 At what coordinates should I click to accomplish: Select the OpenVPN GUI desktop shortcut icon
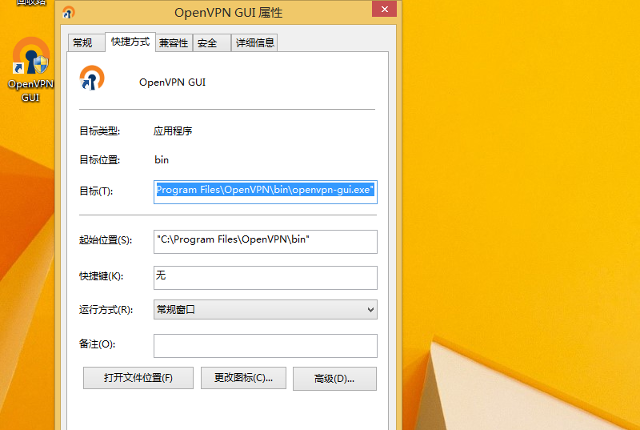pos(31,69)
